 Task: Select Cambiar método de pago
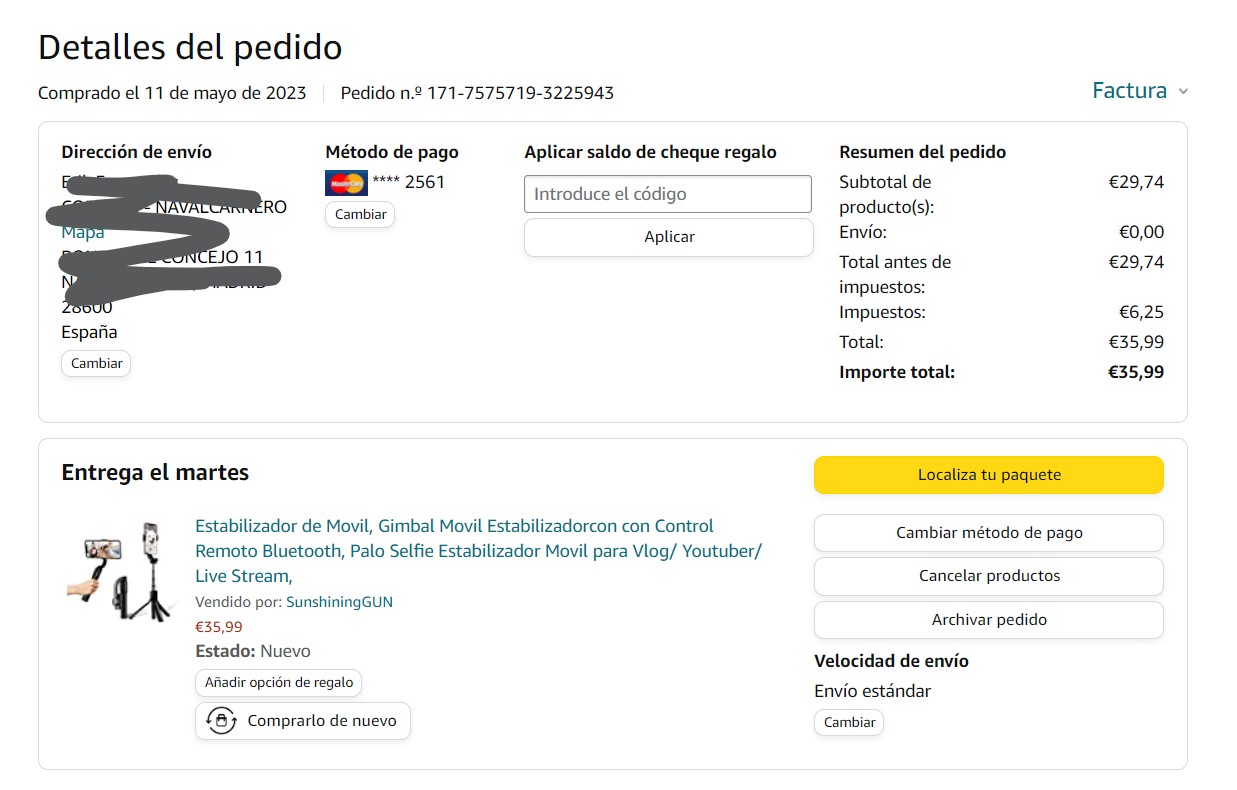click(988, 533)
